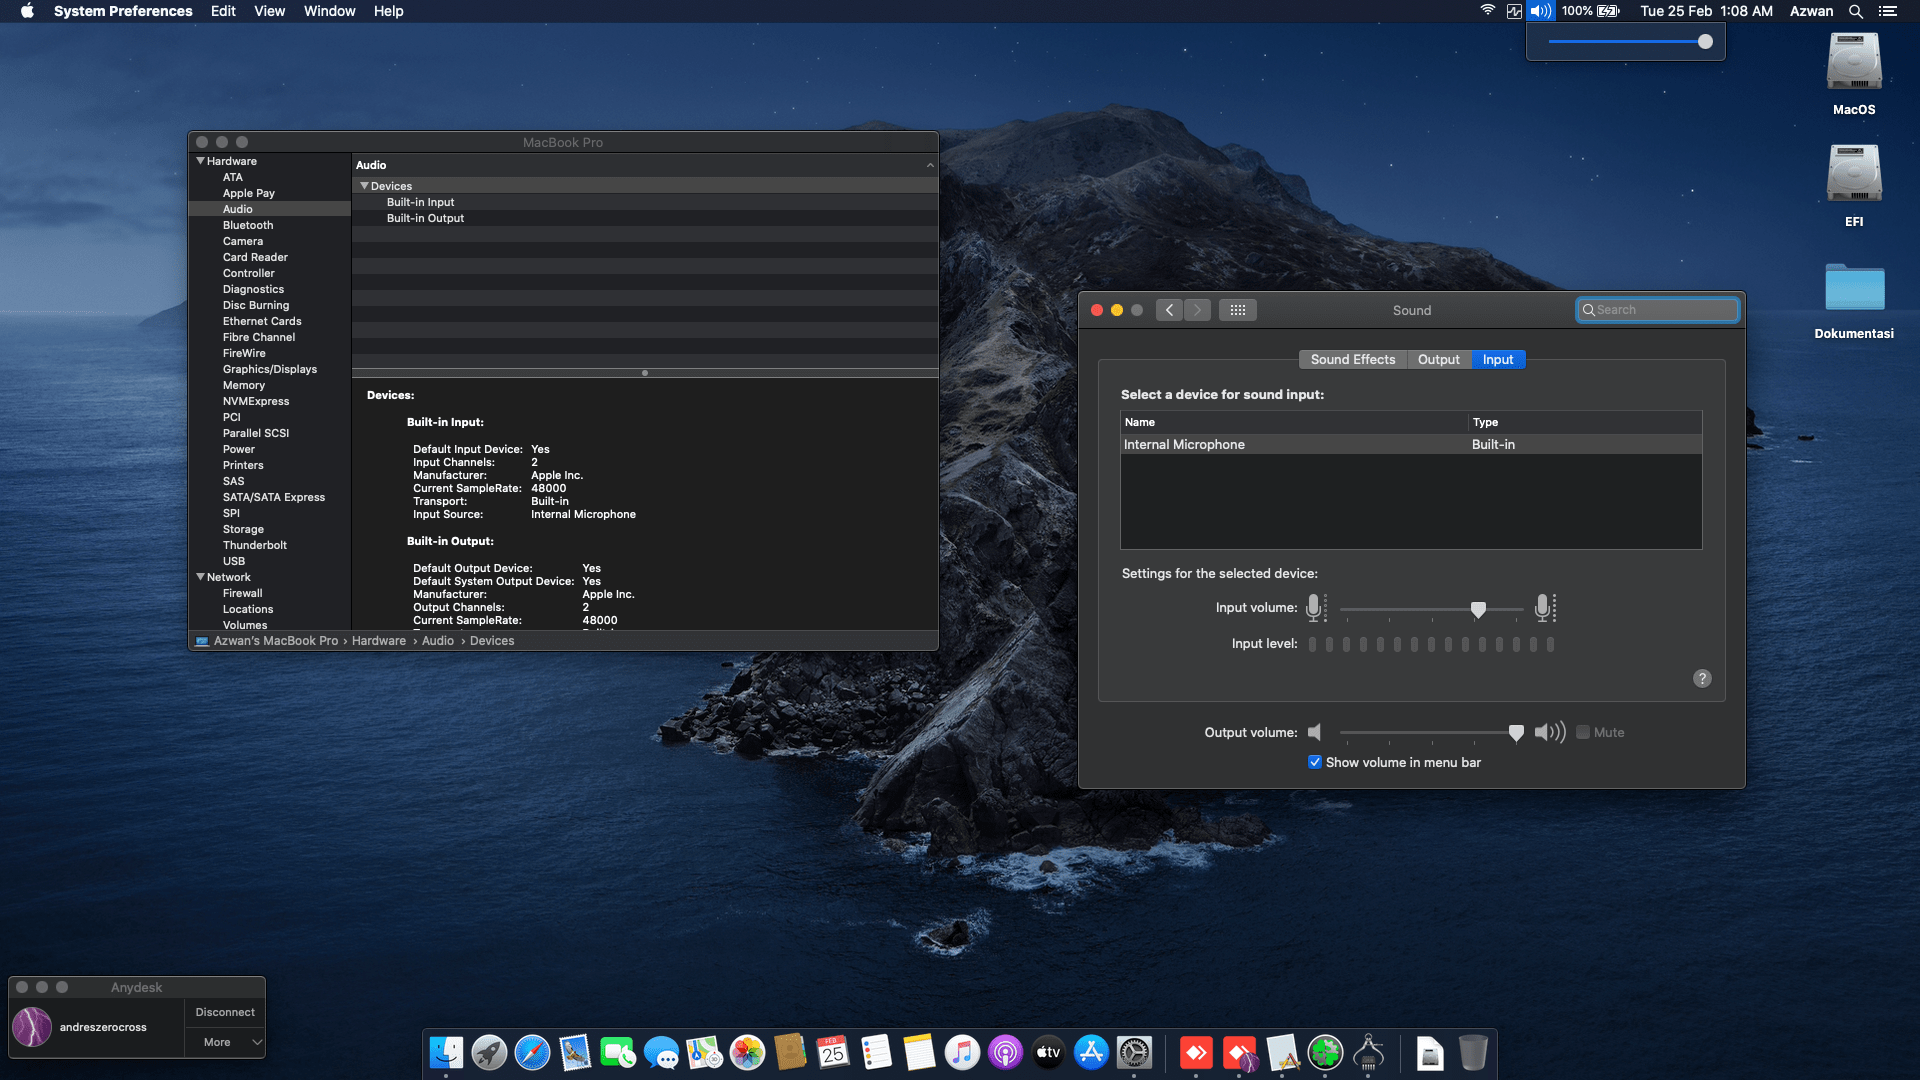Click the volume icon in menu bar
This screenshot has height=1080, width=1920.
[x=1541, y=11]
